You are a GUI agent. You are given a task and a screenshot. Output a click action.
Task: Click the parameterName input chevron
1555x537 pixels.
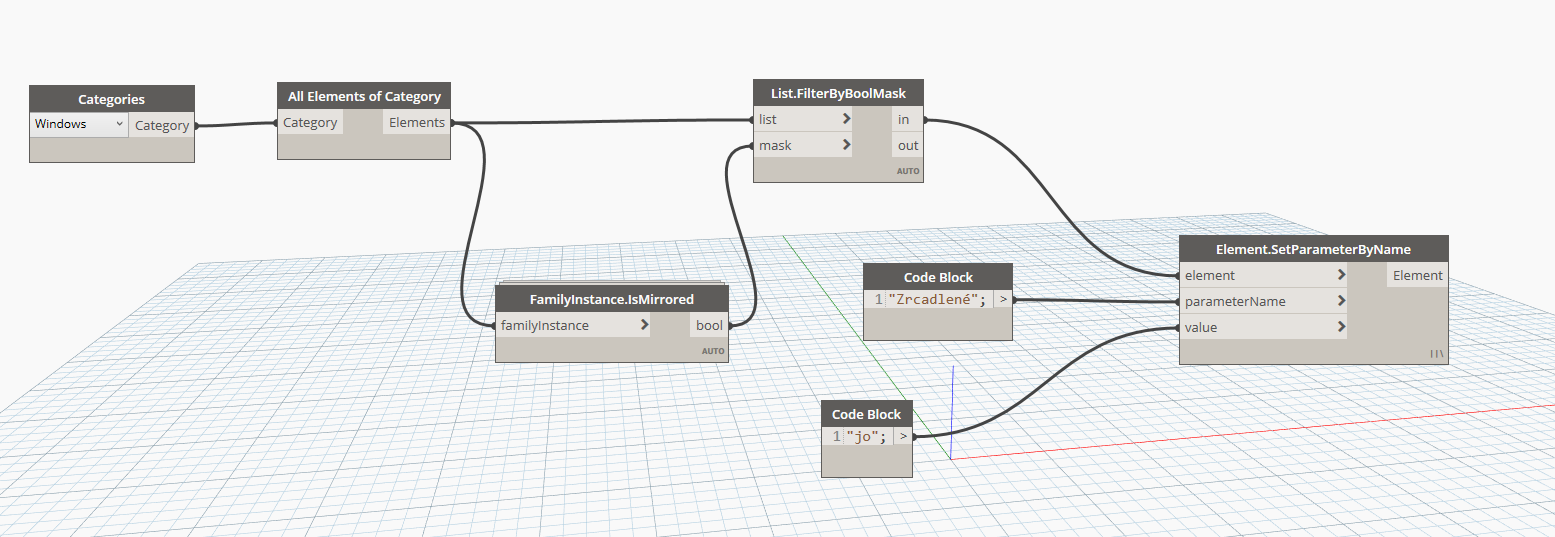click(1340, 301)
